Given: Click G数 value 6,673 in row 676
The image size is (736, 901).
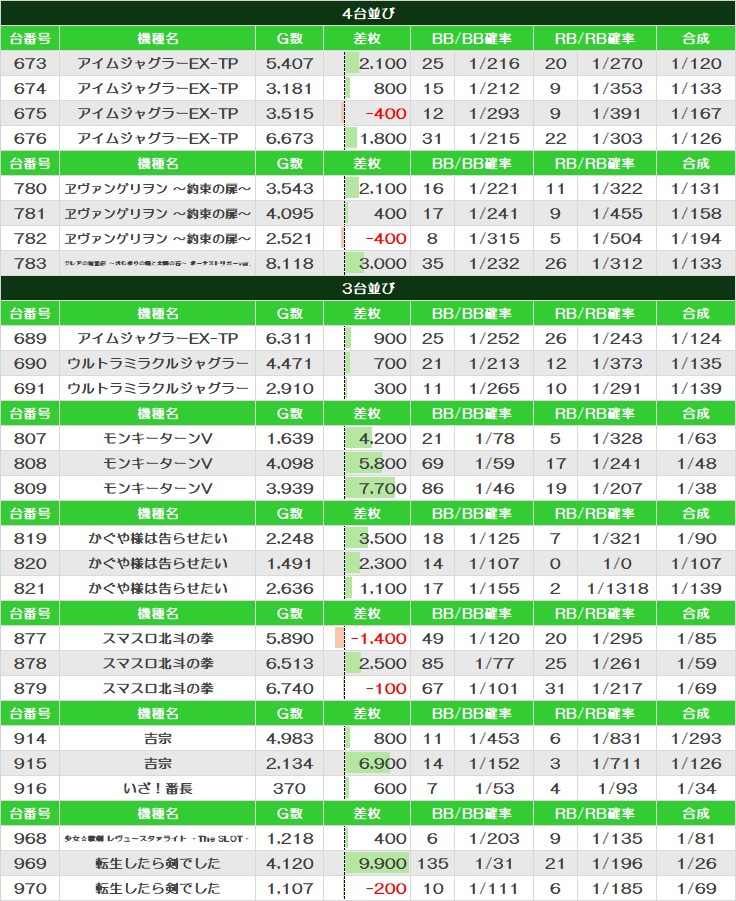Looking at the screenshot, I should tap(290, 138).
